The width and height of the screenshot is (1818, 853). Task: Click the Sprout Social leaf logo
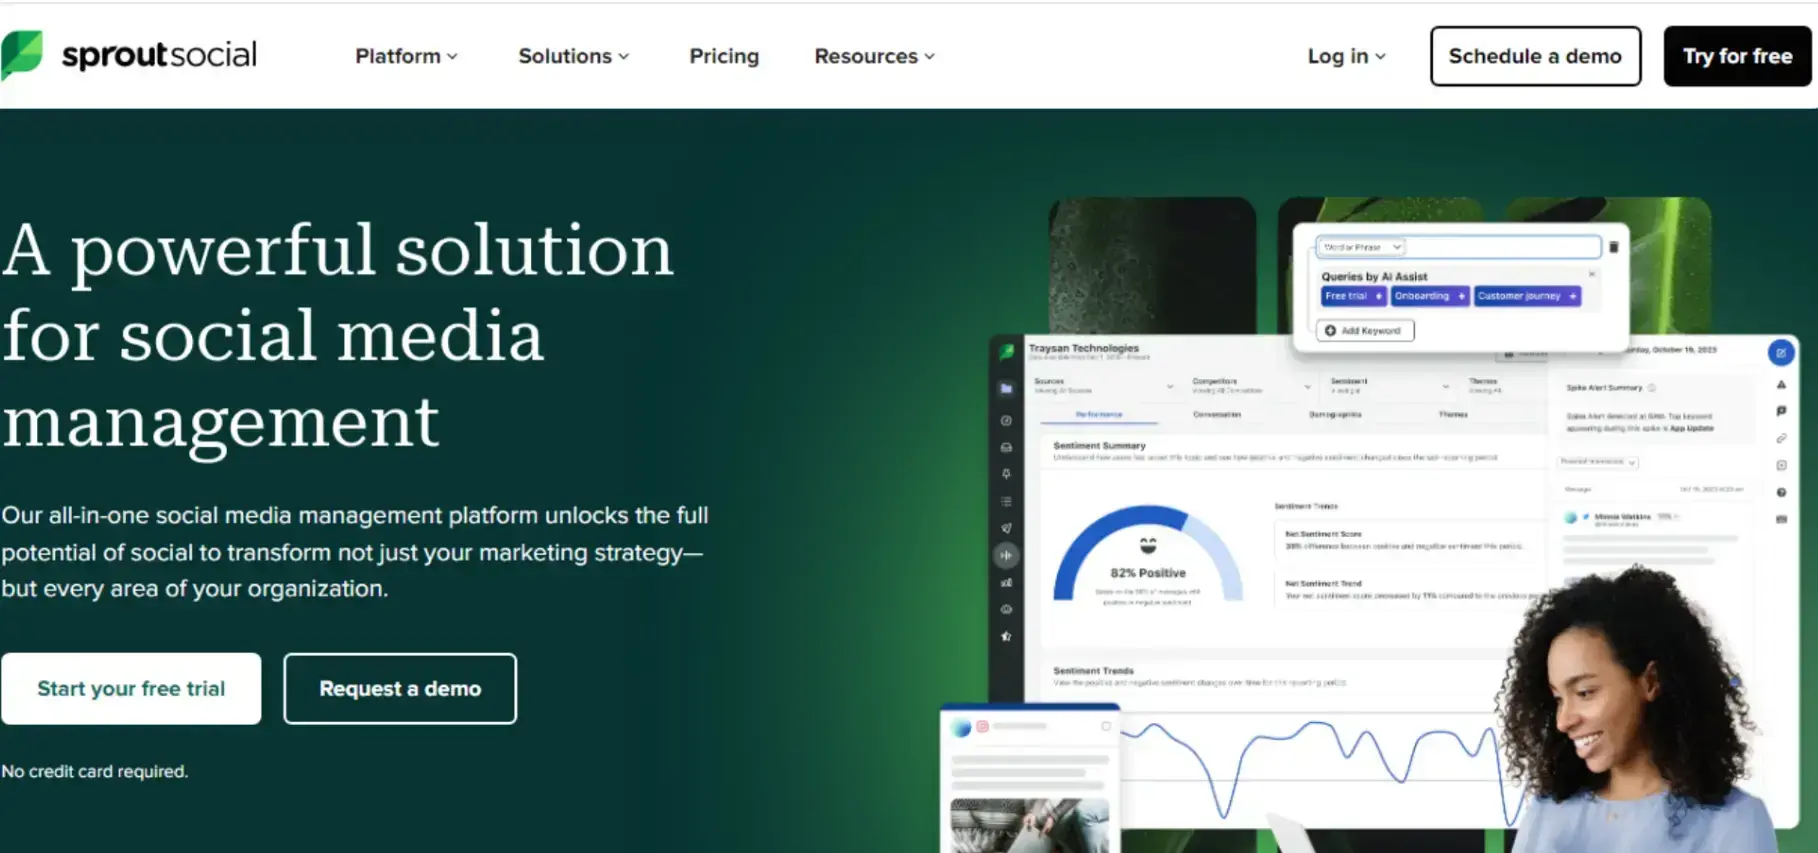point(22,54)
